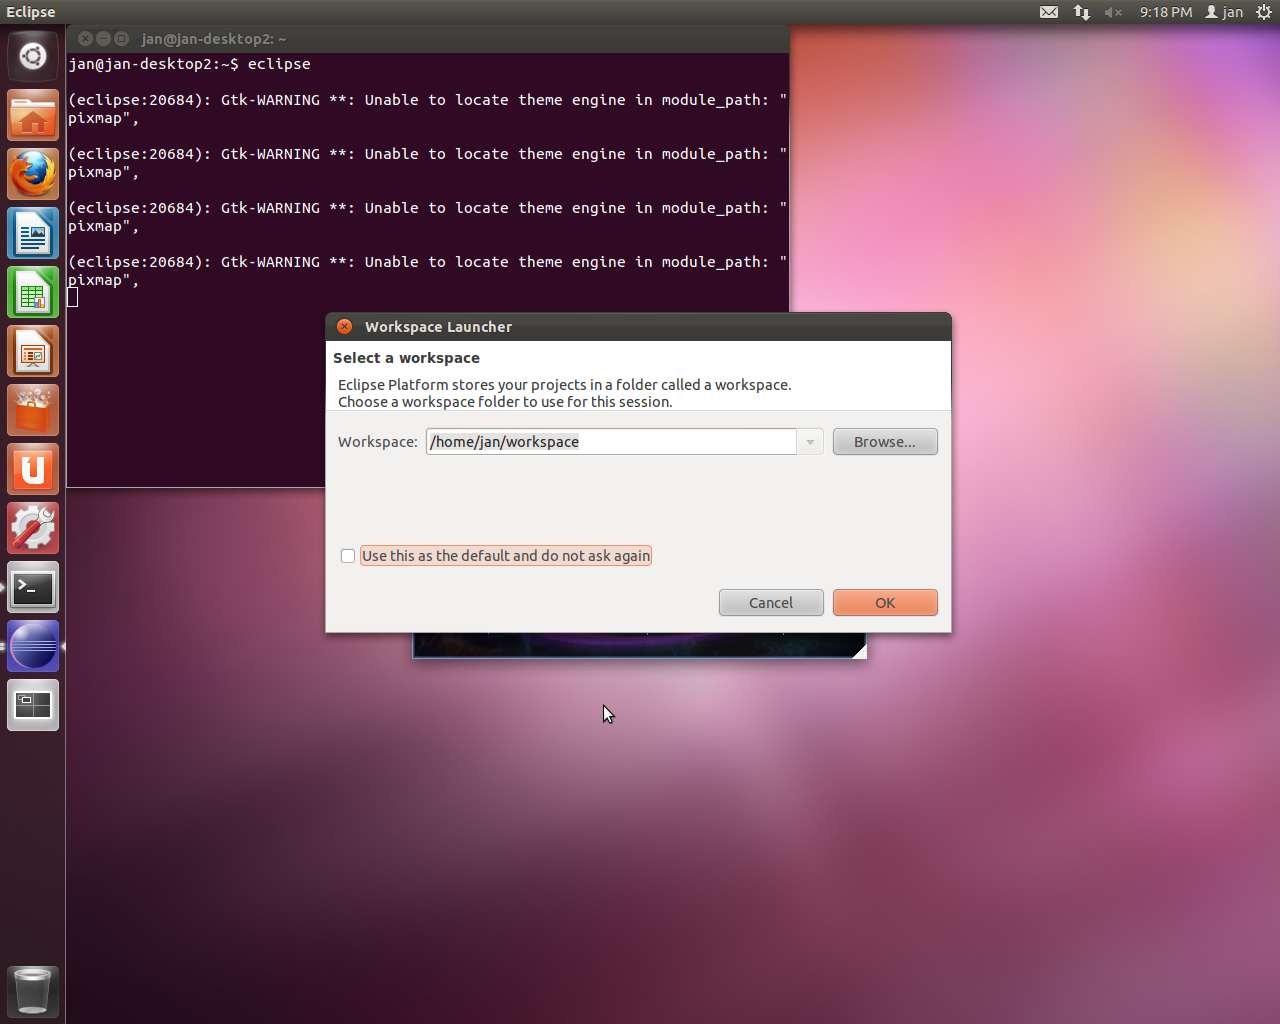1280x1024 pixels.
Task: Open LibreOffice Calc from the launcher
Action: (33, 292)
